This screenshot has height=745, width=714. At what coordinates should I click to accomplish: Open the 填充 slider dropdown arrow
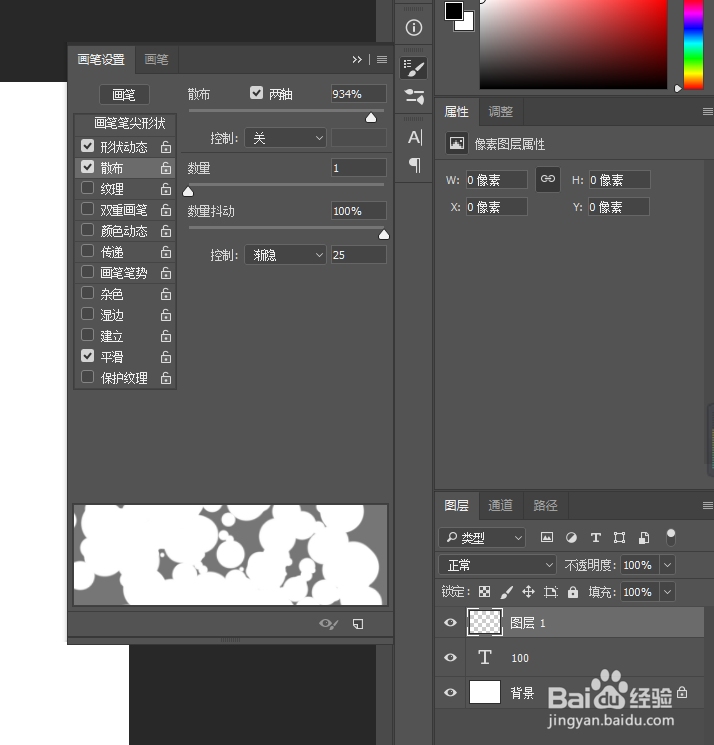tap(667, 592)
